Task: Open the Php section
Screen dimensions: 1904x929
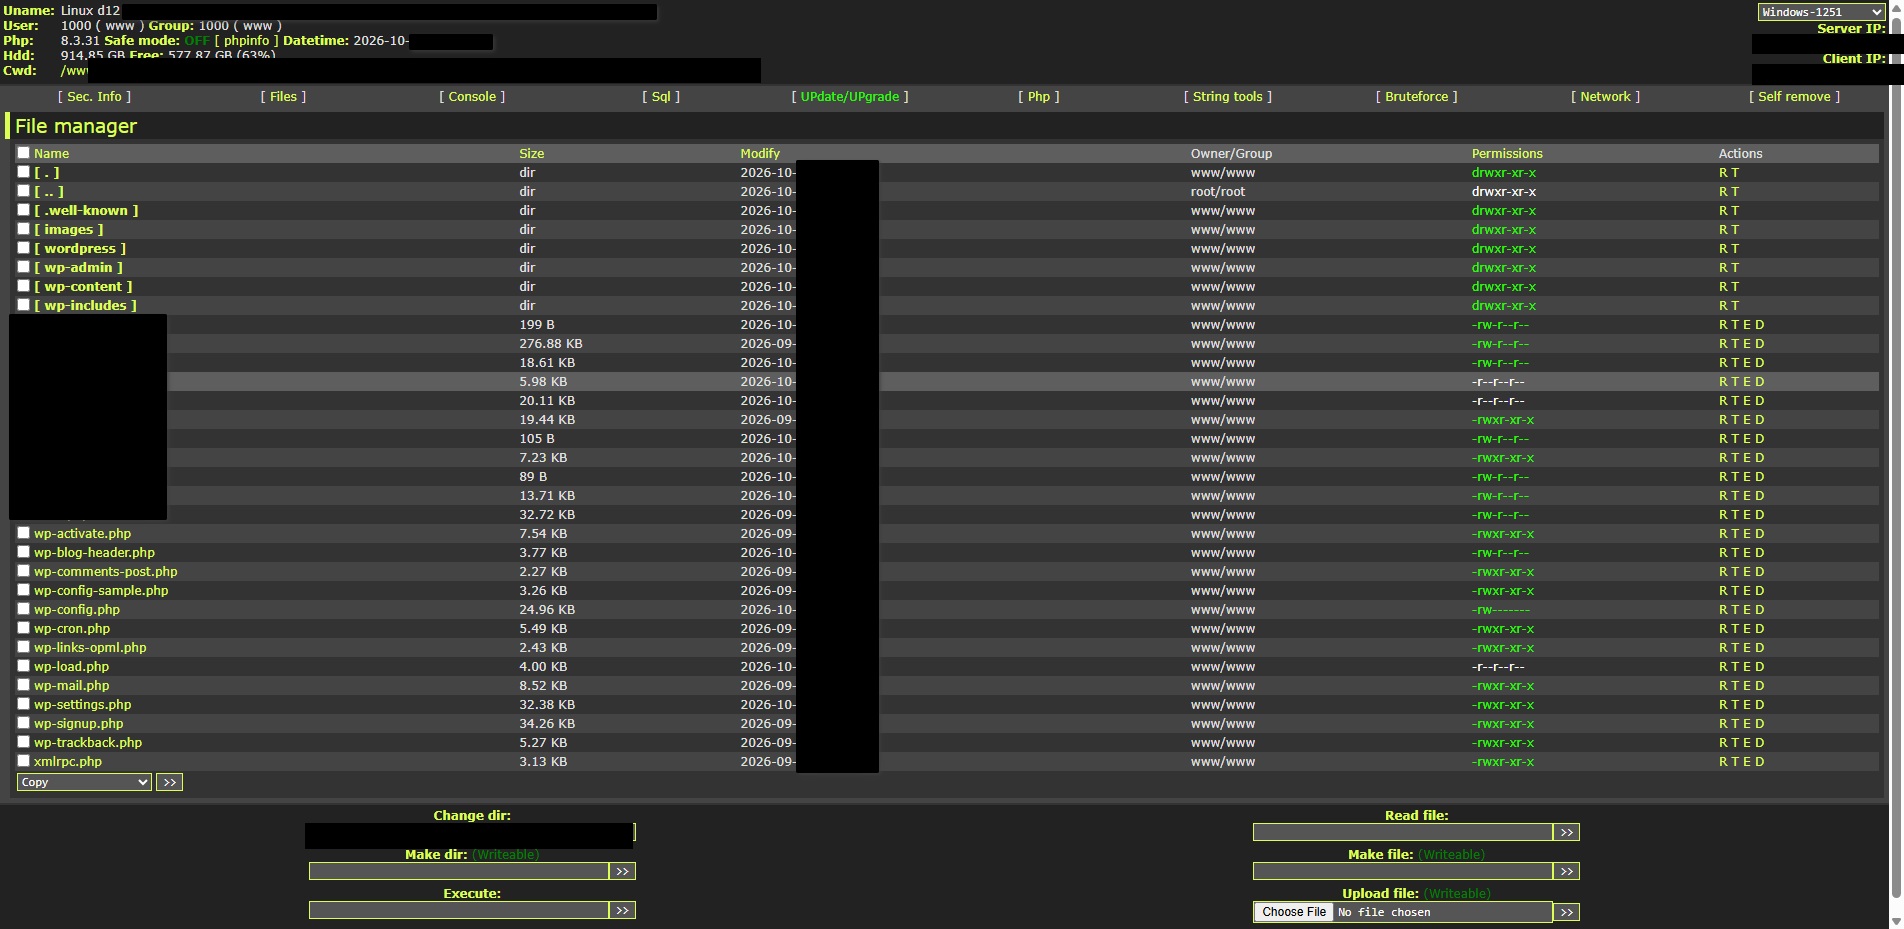Action: (1039, 97)
